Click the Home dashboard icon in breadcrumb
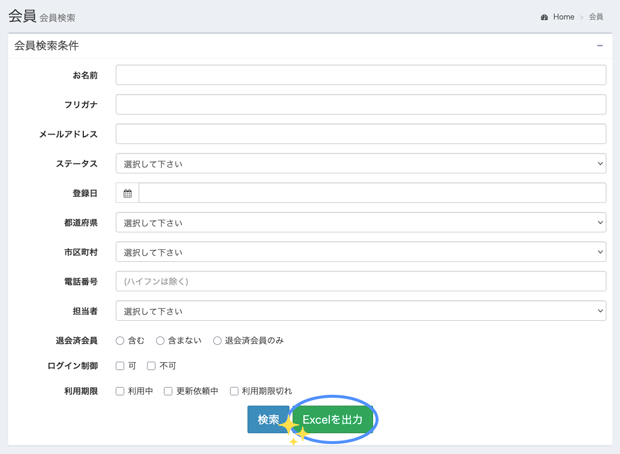Image resolution: width=620 pixels, height=454 pixels. pos(544,17)
